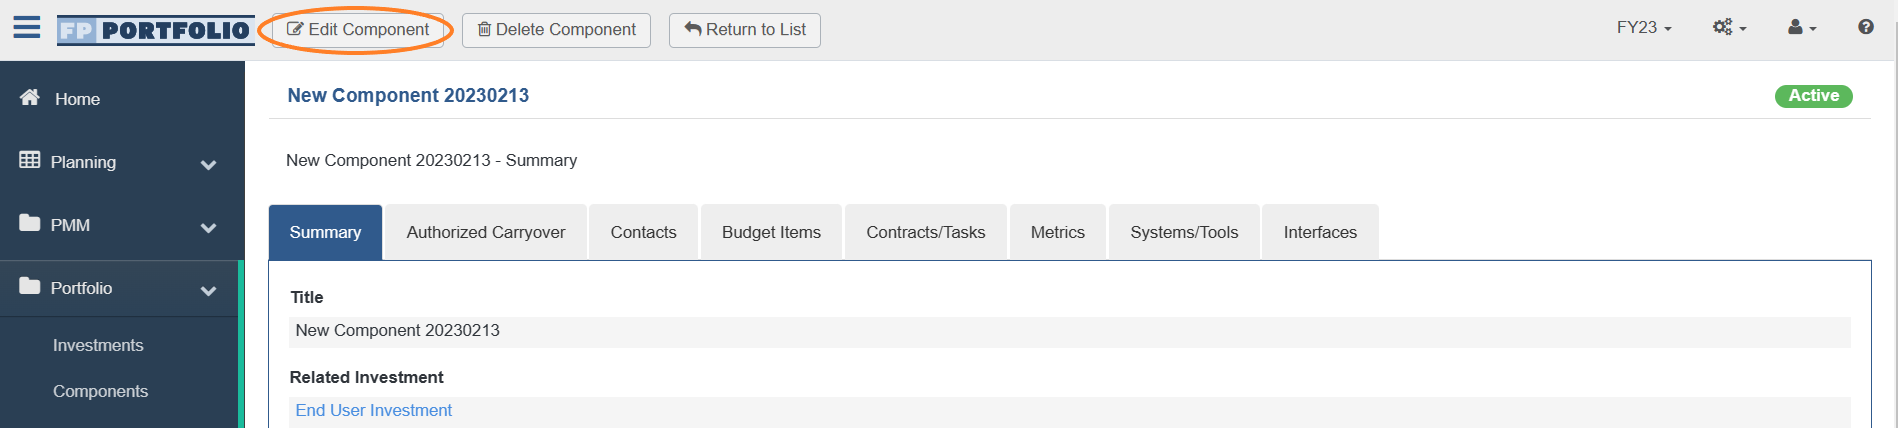Click the Edit Component button
This screenshot has height=428, width=1898.
click(358, 30)
